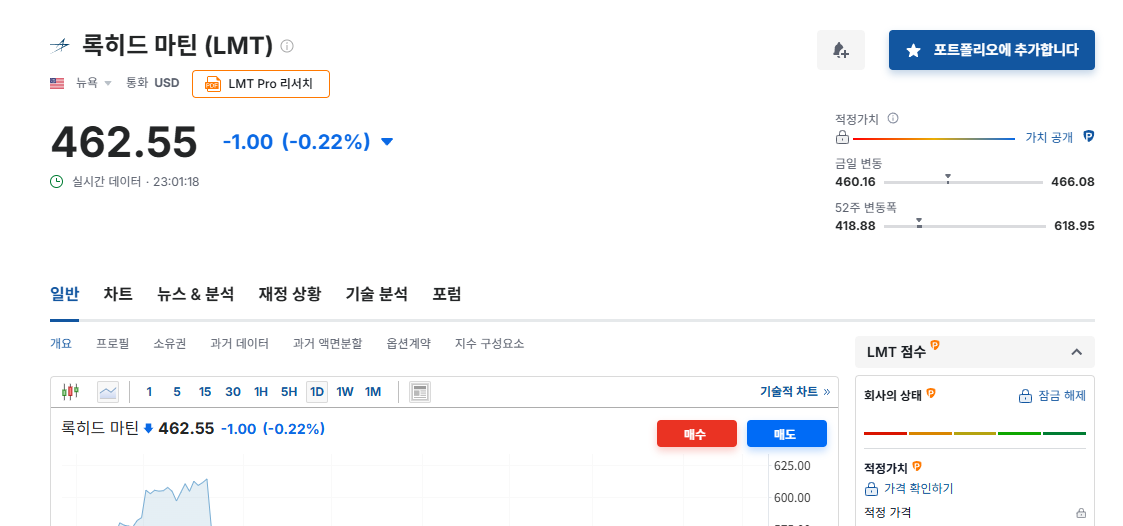Click the bell alert creation icon
Image resolution: width=1123 pixels, height=526 pixels.
coord(841,50)
